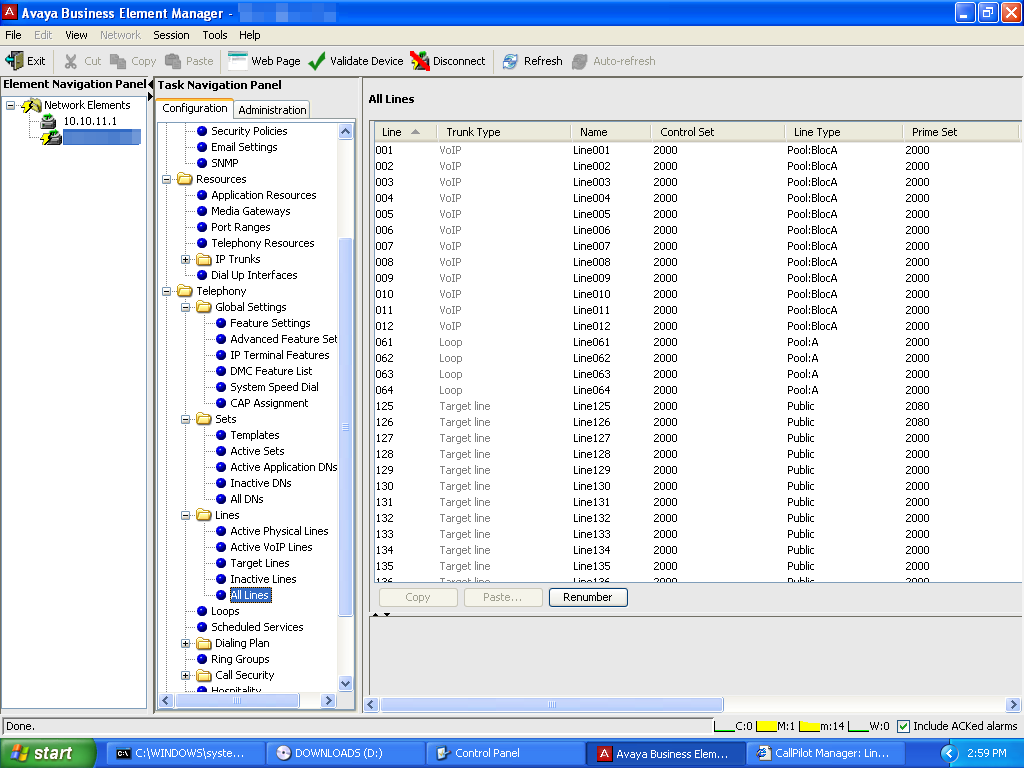
Task: Click the Copy button below the table
Action: [x=418, y=597]
